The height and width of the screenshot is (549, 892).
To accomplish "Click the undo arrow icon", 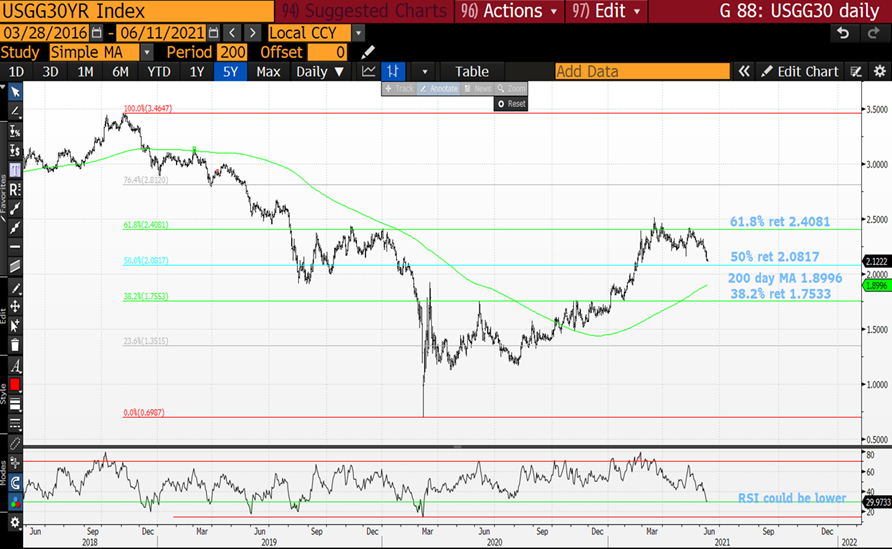I will point(843,33).
